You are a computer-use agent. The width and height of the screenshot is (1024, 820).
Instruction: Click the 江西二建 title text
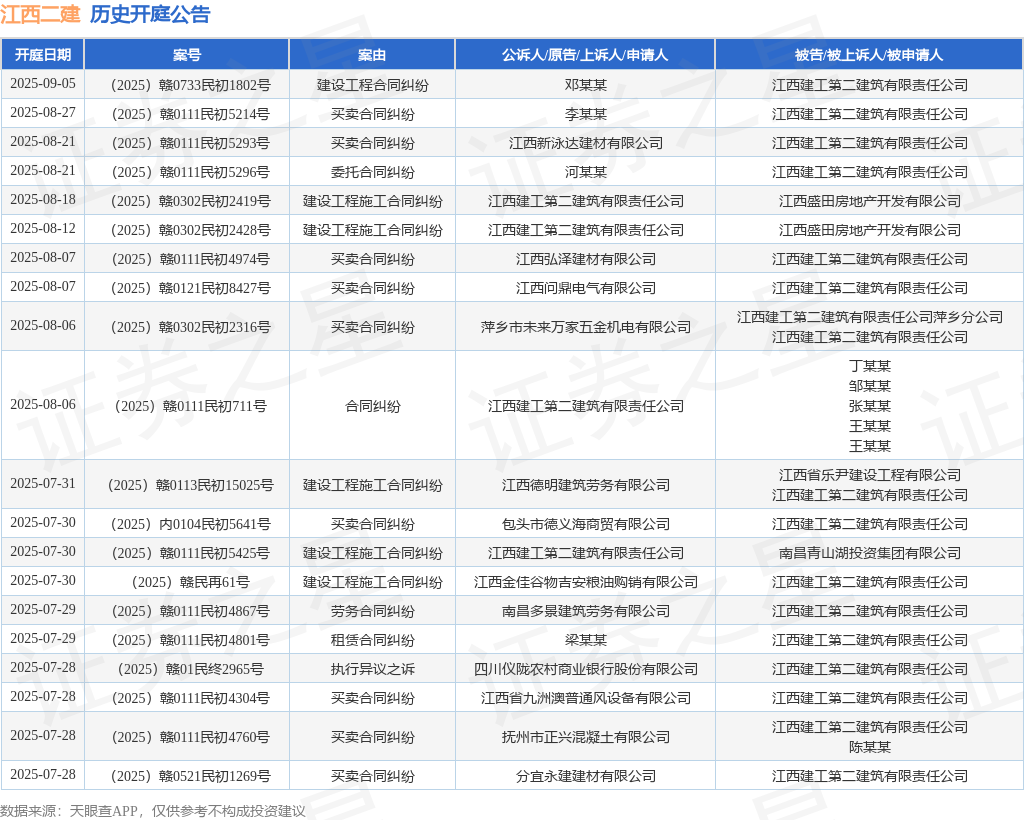point(40,14)
